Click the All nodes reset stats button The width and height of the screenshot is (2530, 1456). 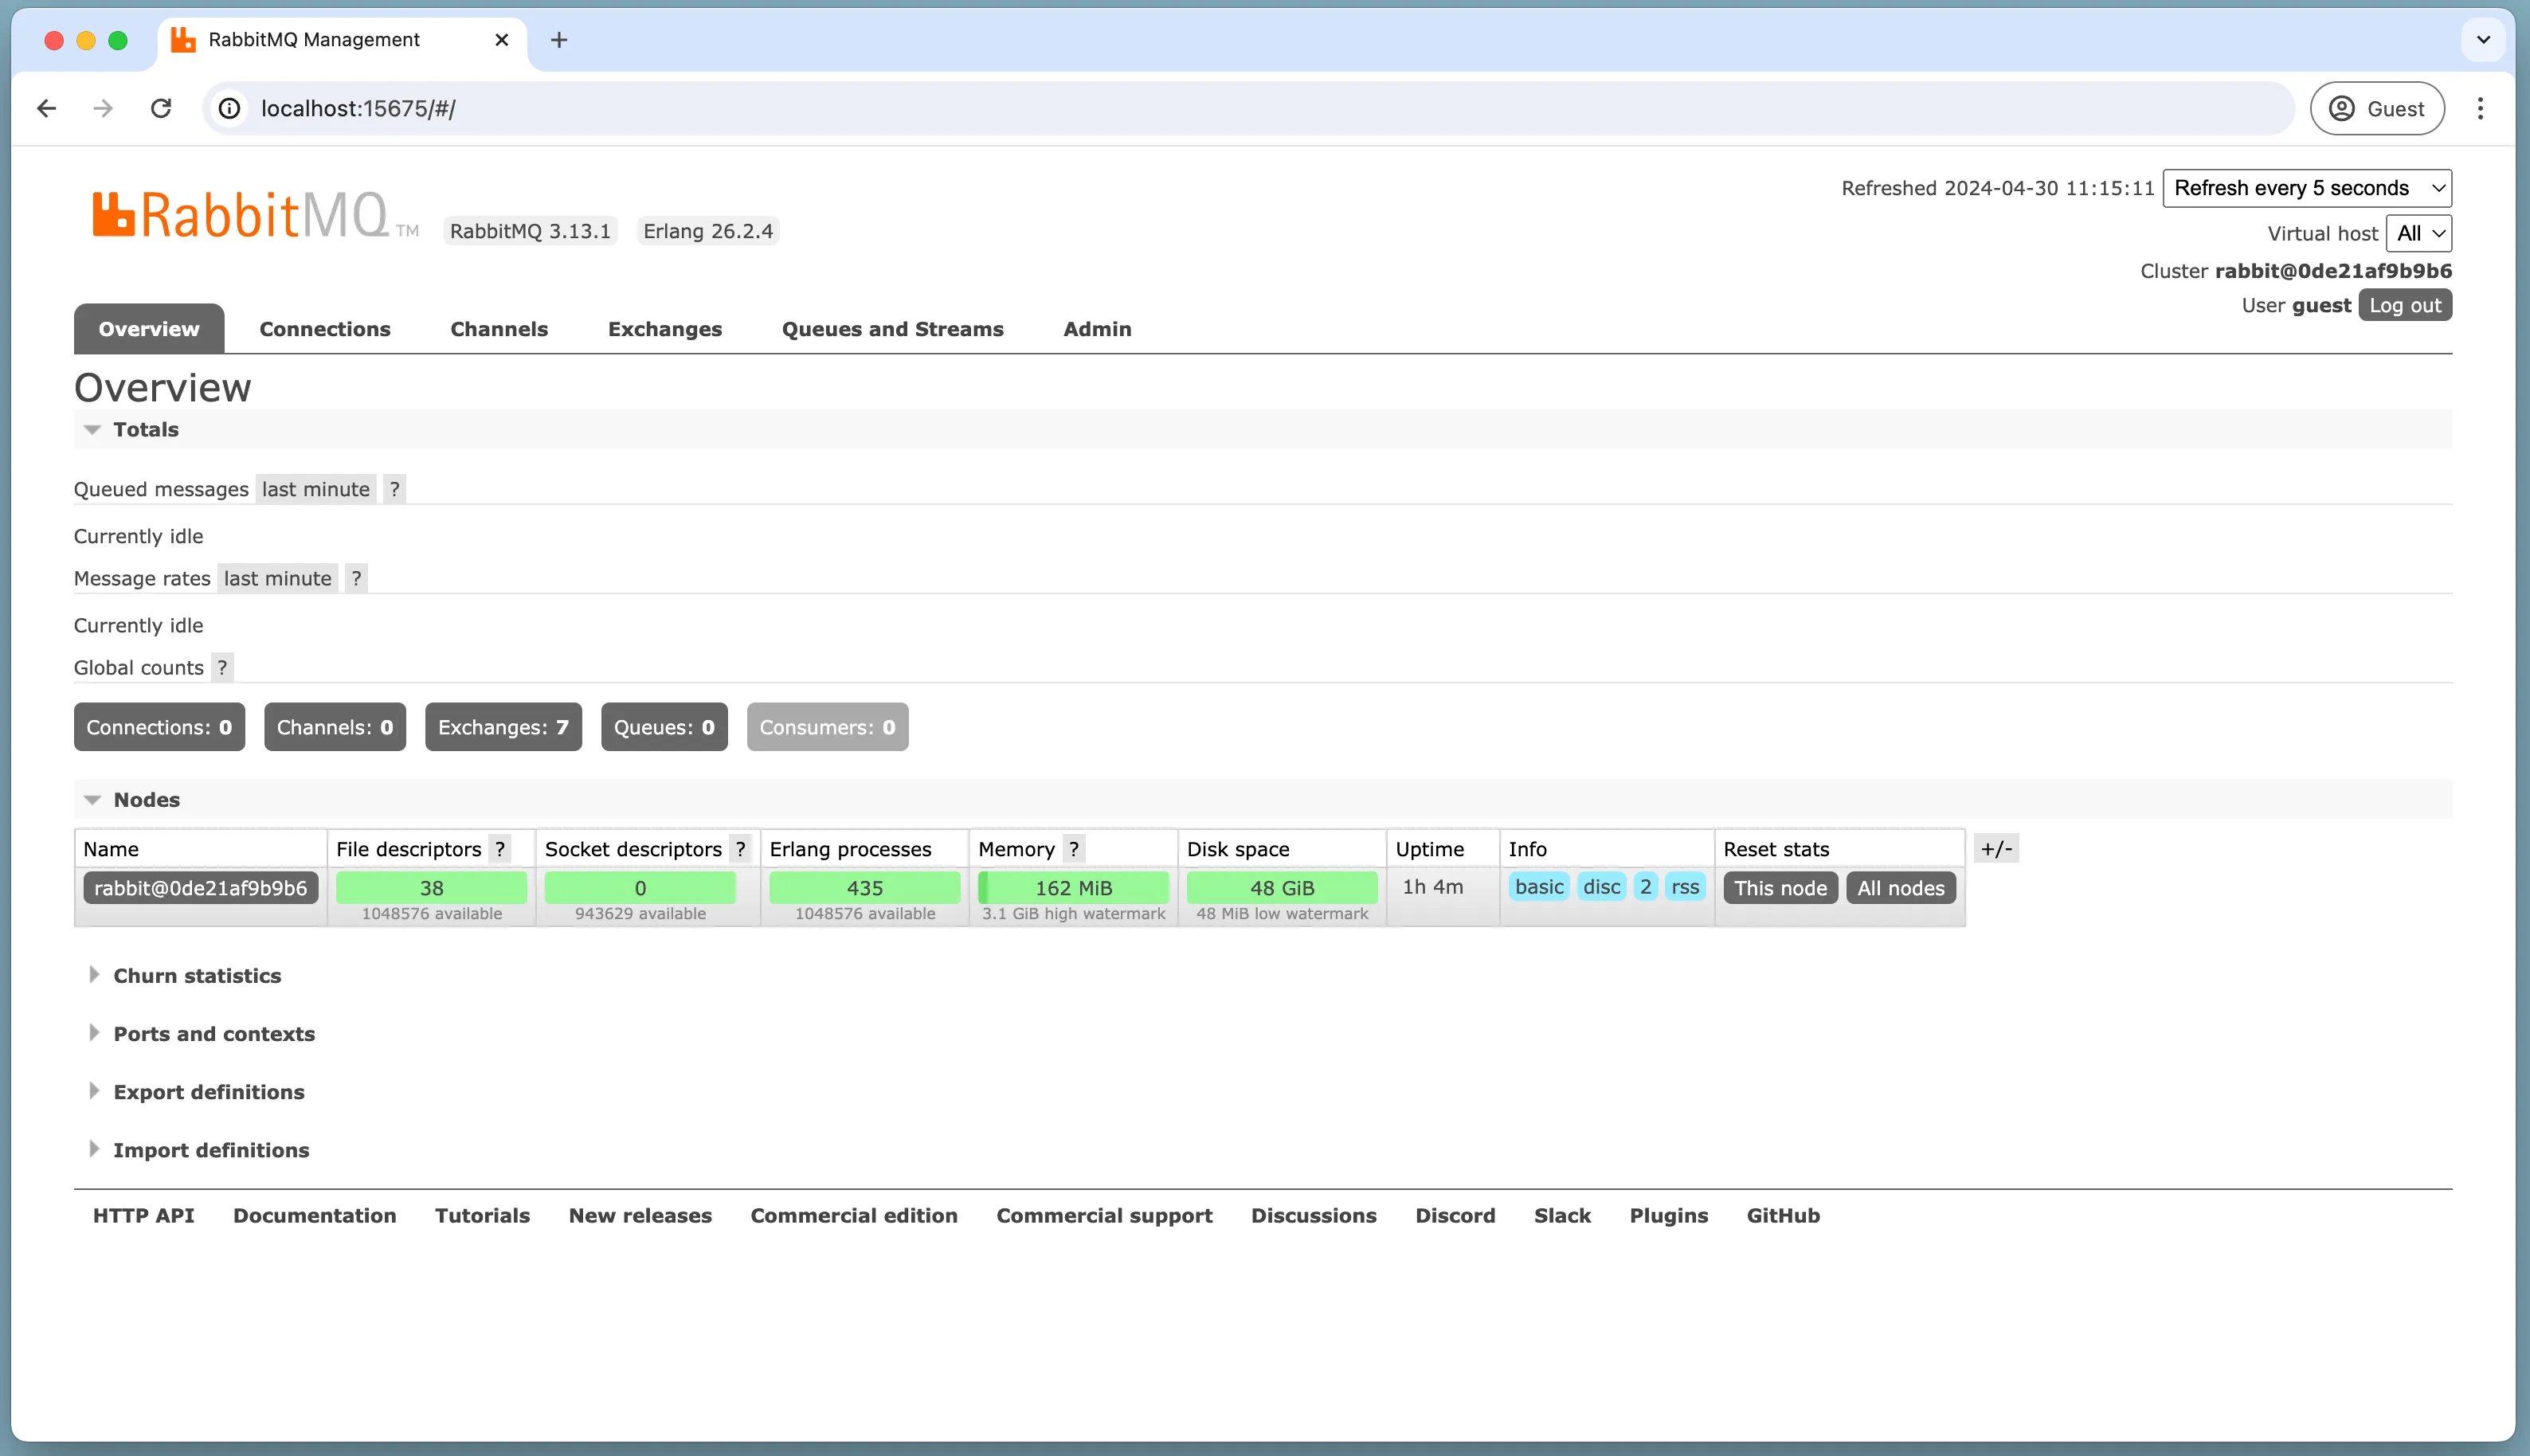(x=1901, y=888)
